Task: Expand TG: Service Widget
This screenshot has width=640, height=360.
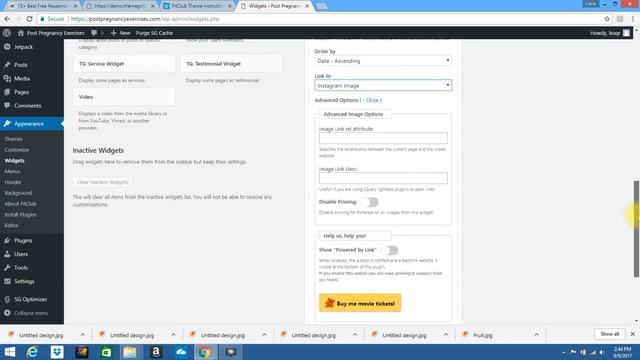Action: [124, 64]
